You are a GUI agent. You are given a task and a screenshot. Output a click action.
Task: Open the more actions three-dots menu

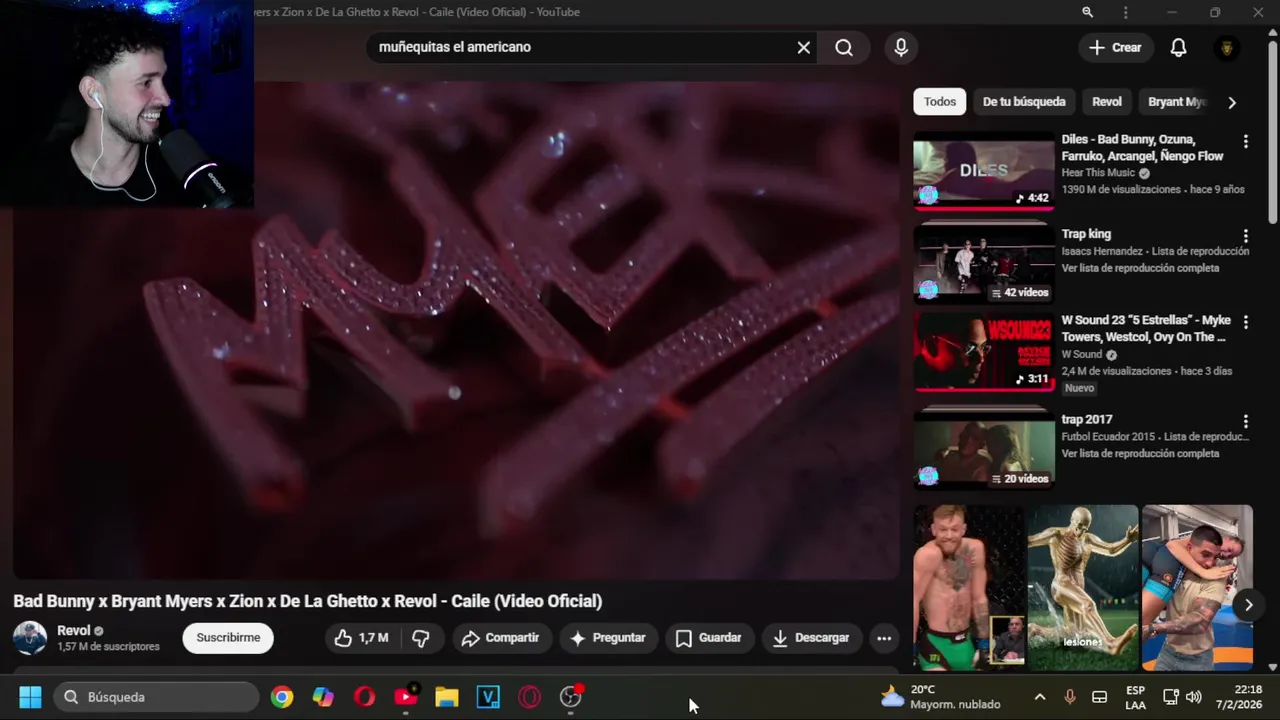tap(884, 638)
